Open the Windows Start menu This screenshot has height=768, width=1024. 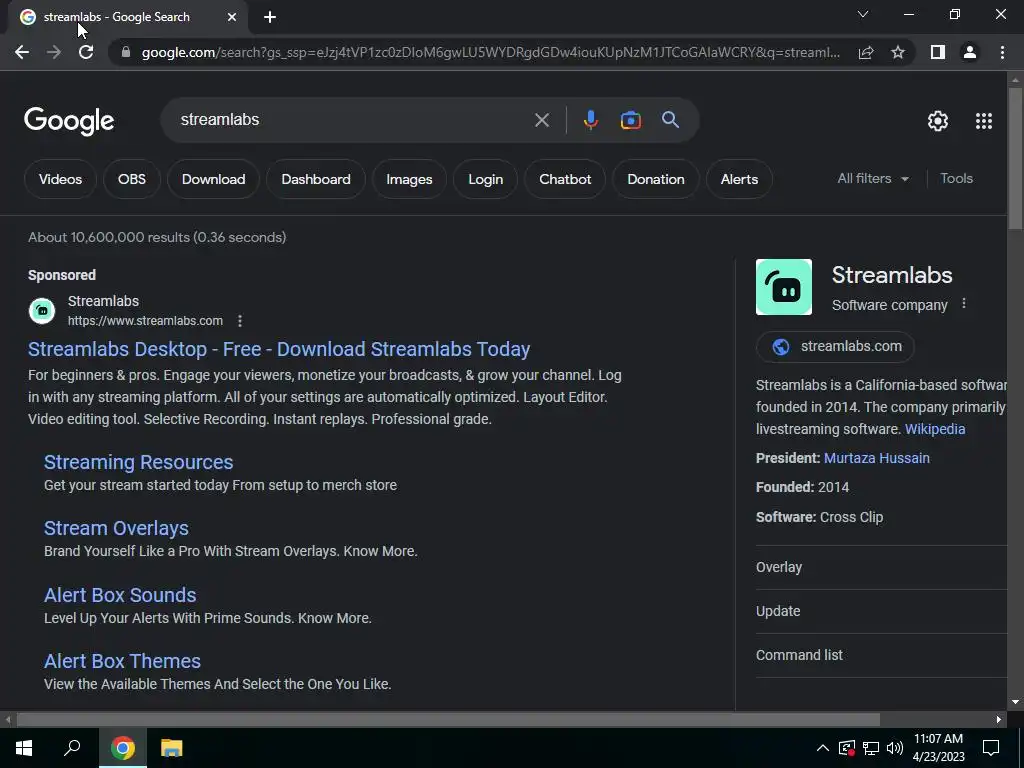24,747
